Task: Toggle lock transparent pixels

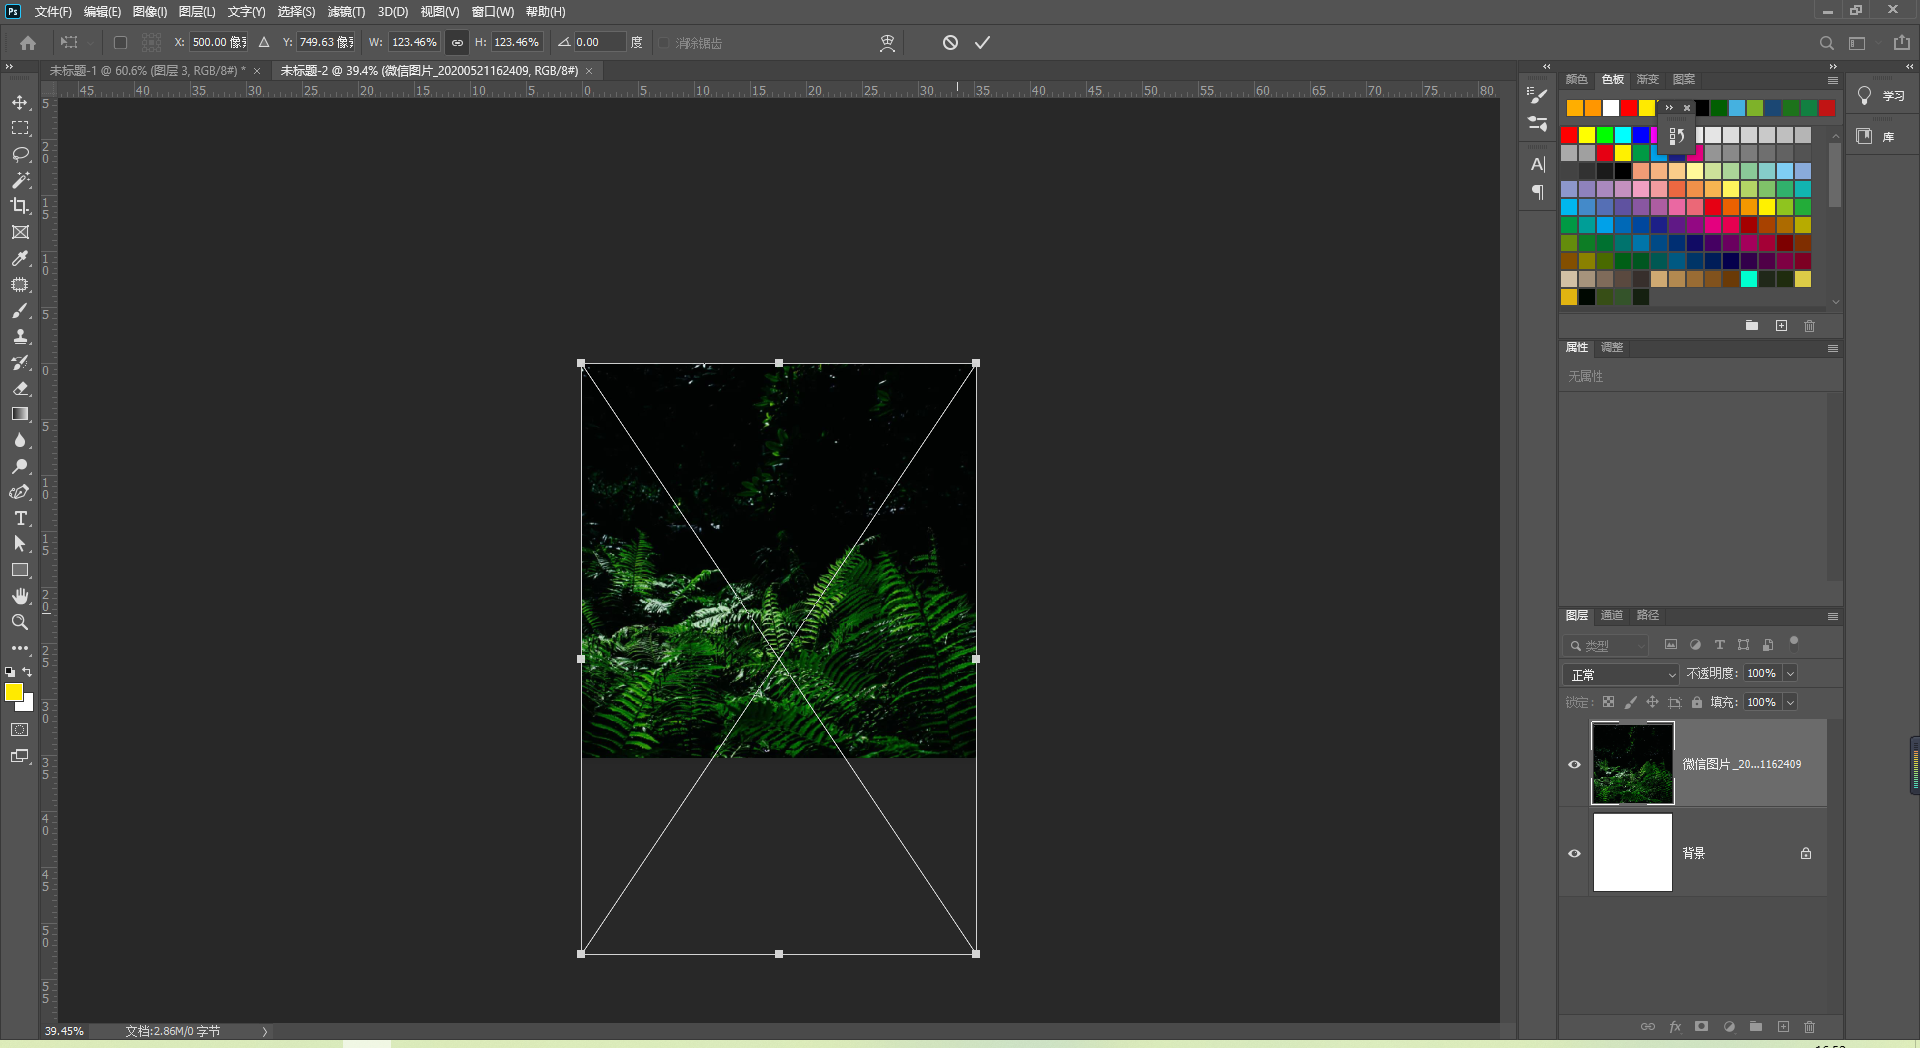Action: (x=1608, y=702)
